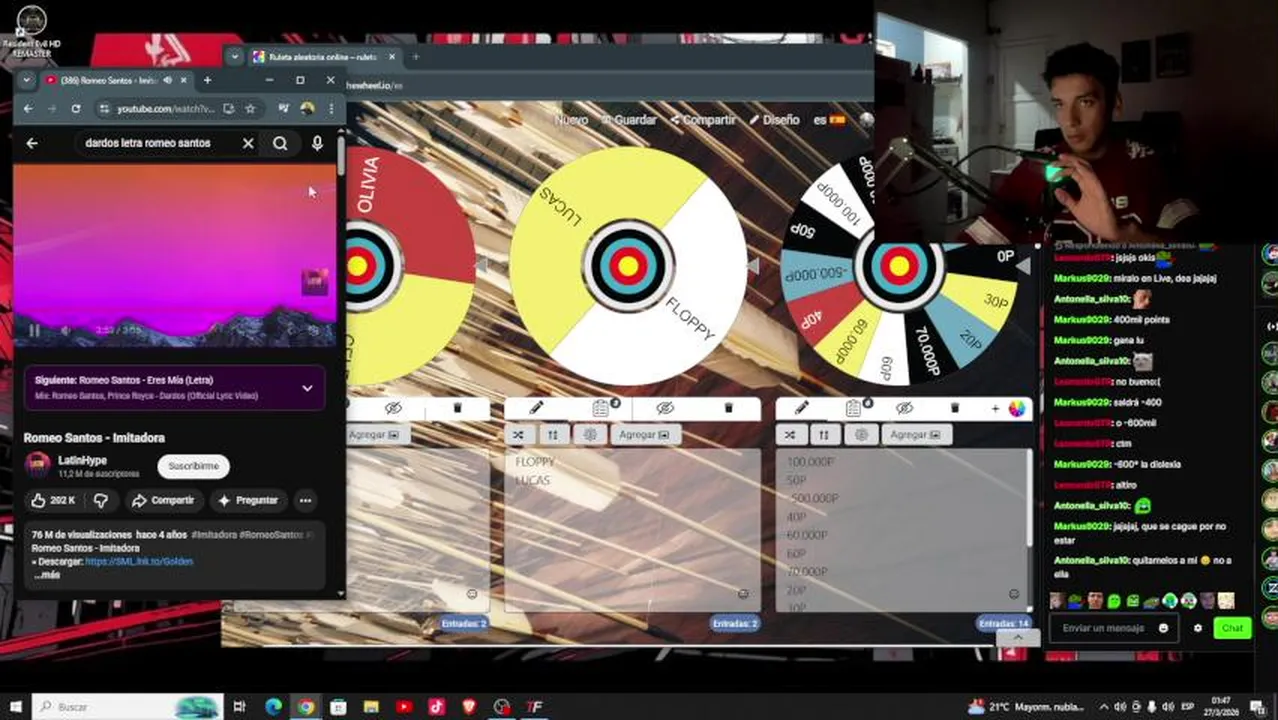The height and width of the screenshot is (720, 1278).
Task: Edit the FLOPPY/LUCAS wheel with pencil icon
Action: click(x=536, y=408)
